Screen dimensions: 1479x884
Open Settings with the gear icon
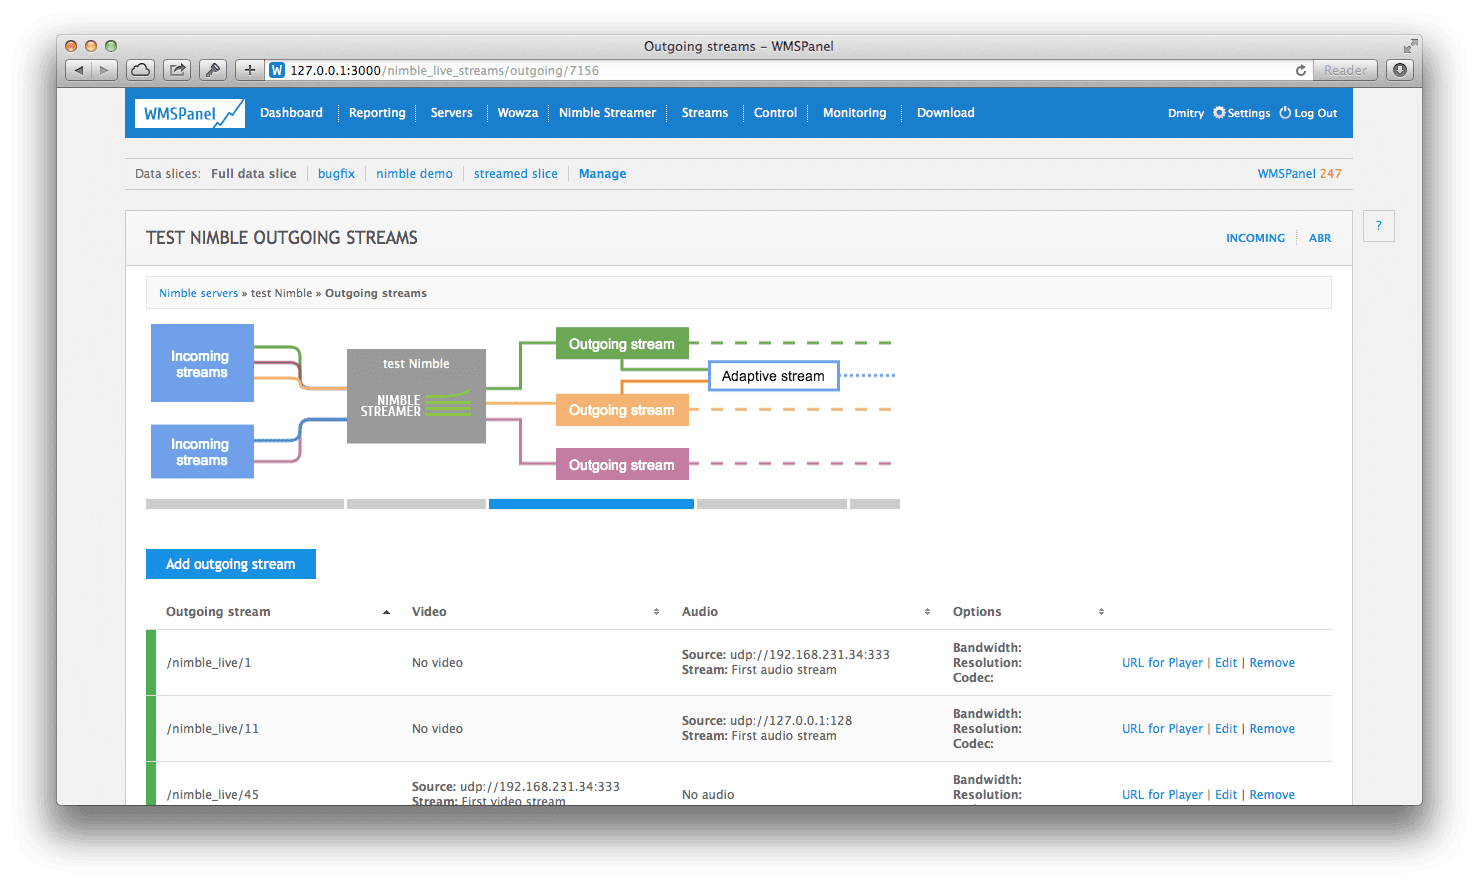click(1242, 113)
